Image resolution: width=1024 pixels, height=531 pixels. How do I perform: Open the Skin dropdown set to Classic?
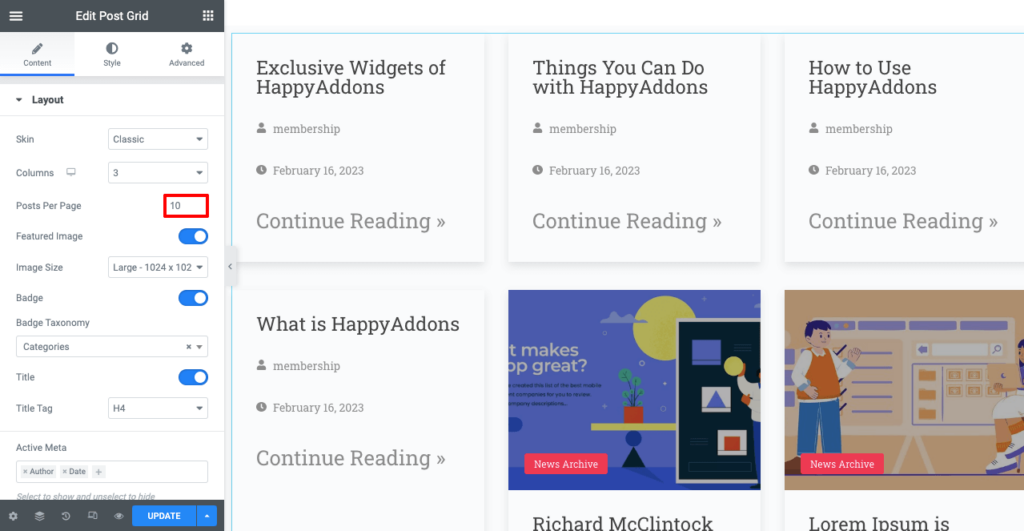158,139
